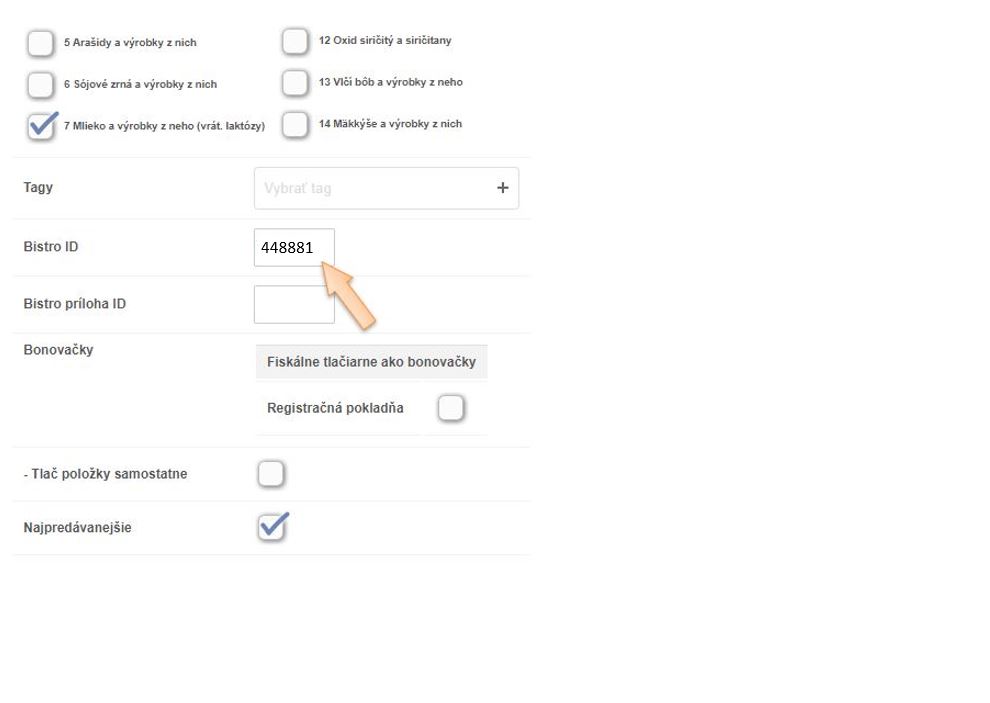Enable the Registračná pokladňa checkbox

(451, 408)
